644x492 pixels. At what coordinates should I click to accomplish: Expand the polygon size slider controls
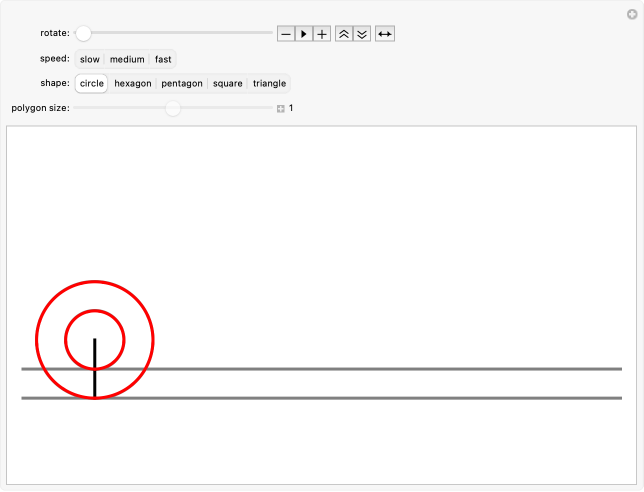281,108
